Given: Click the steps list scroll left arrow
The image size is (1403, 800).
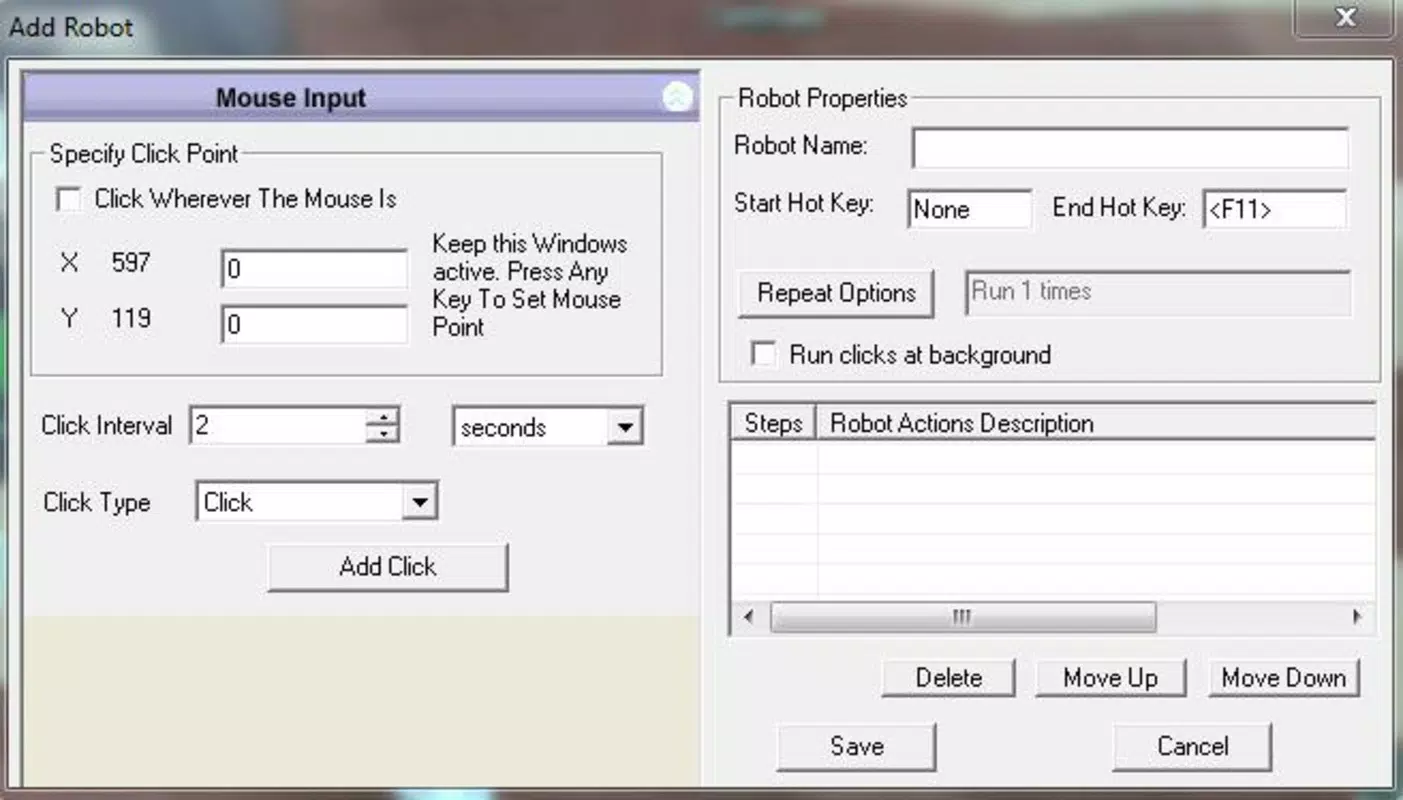Looking at the screenshot, I should point(749,617).
